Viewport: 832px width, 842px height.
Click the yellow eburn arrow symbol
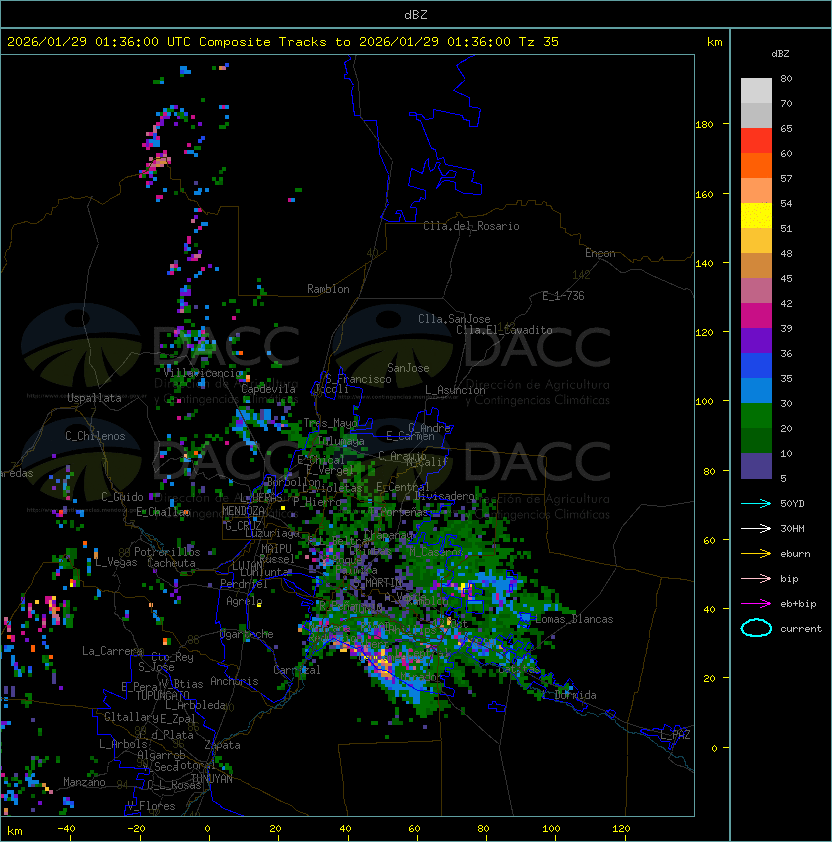click(x=756, y=554)
